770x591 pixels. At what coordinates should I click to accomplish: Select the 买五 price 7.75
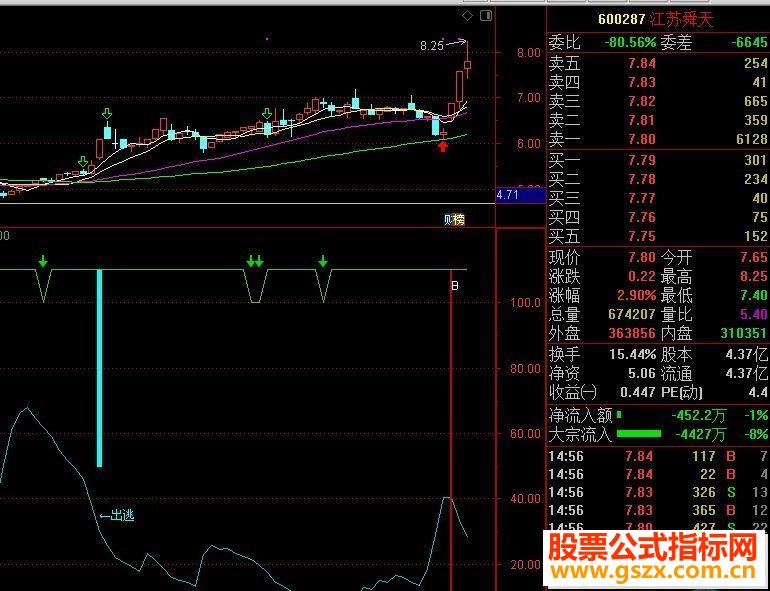pyautogui.click(x=642, y=237)
